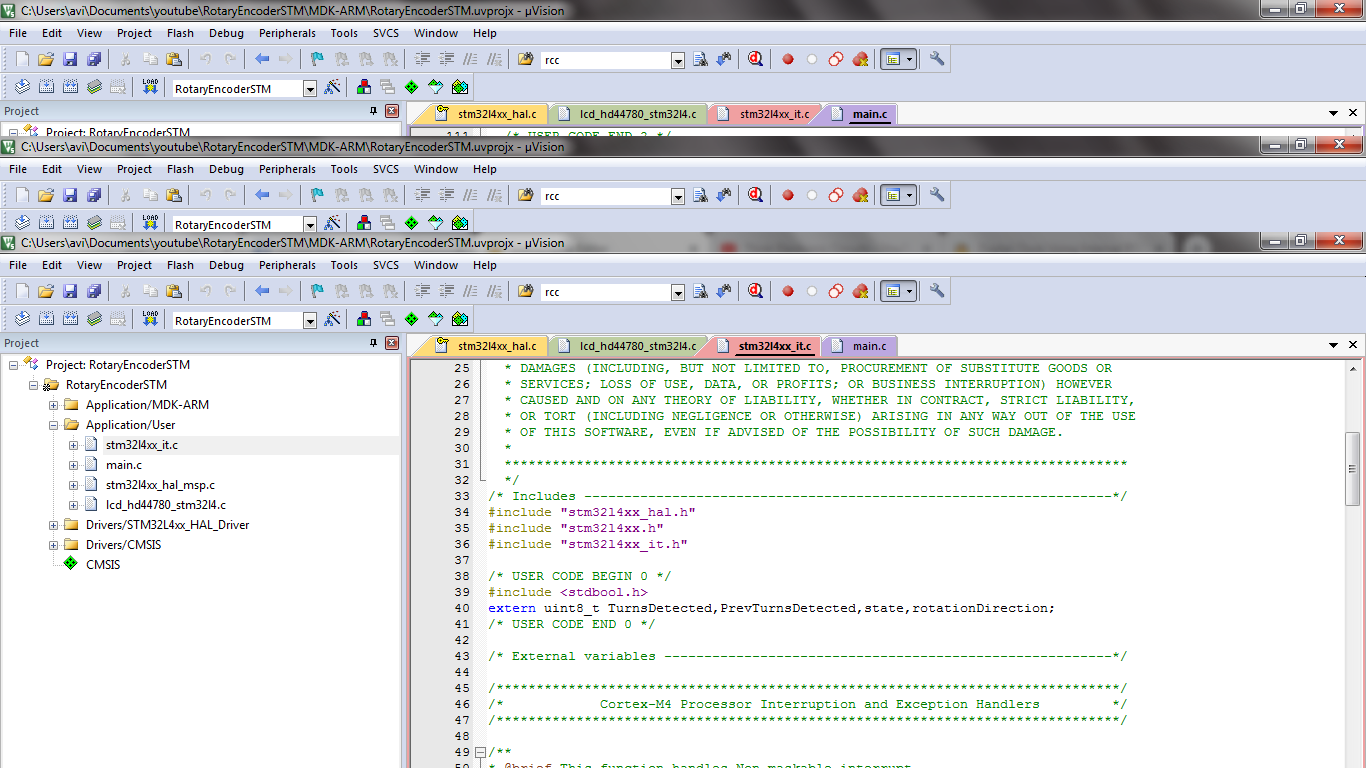Click Translate file icon in front window
Image resolution: width=1366 pixels, height=768 pixels.
21,320
